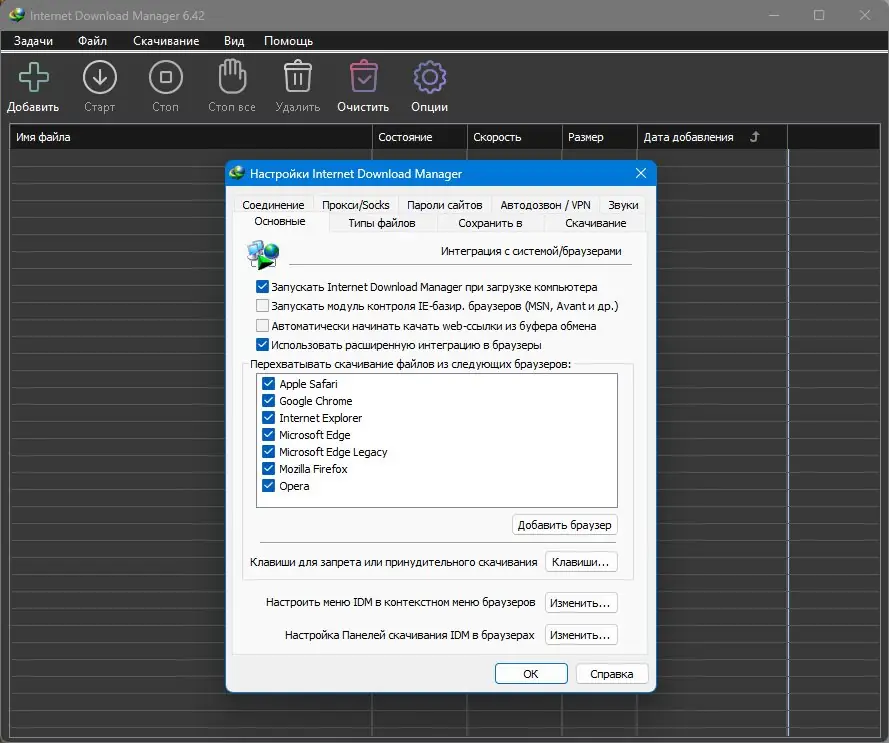889x743 pixels.
Task: Click the browser integration icon in the dialog
Action: click(260, 255)
